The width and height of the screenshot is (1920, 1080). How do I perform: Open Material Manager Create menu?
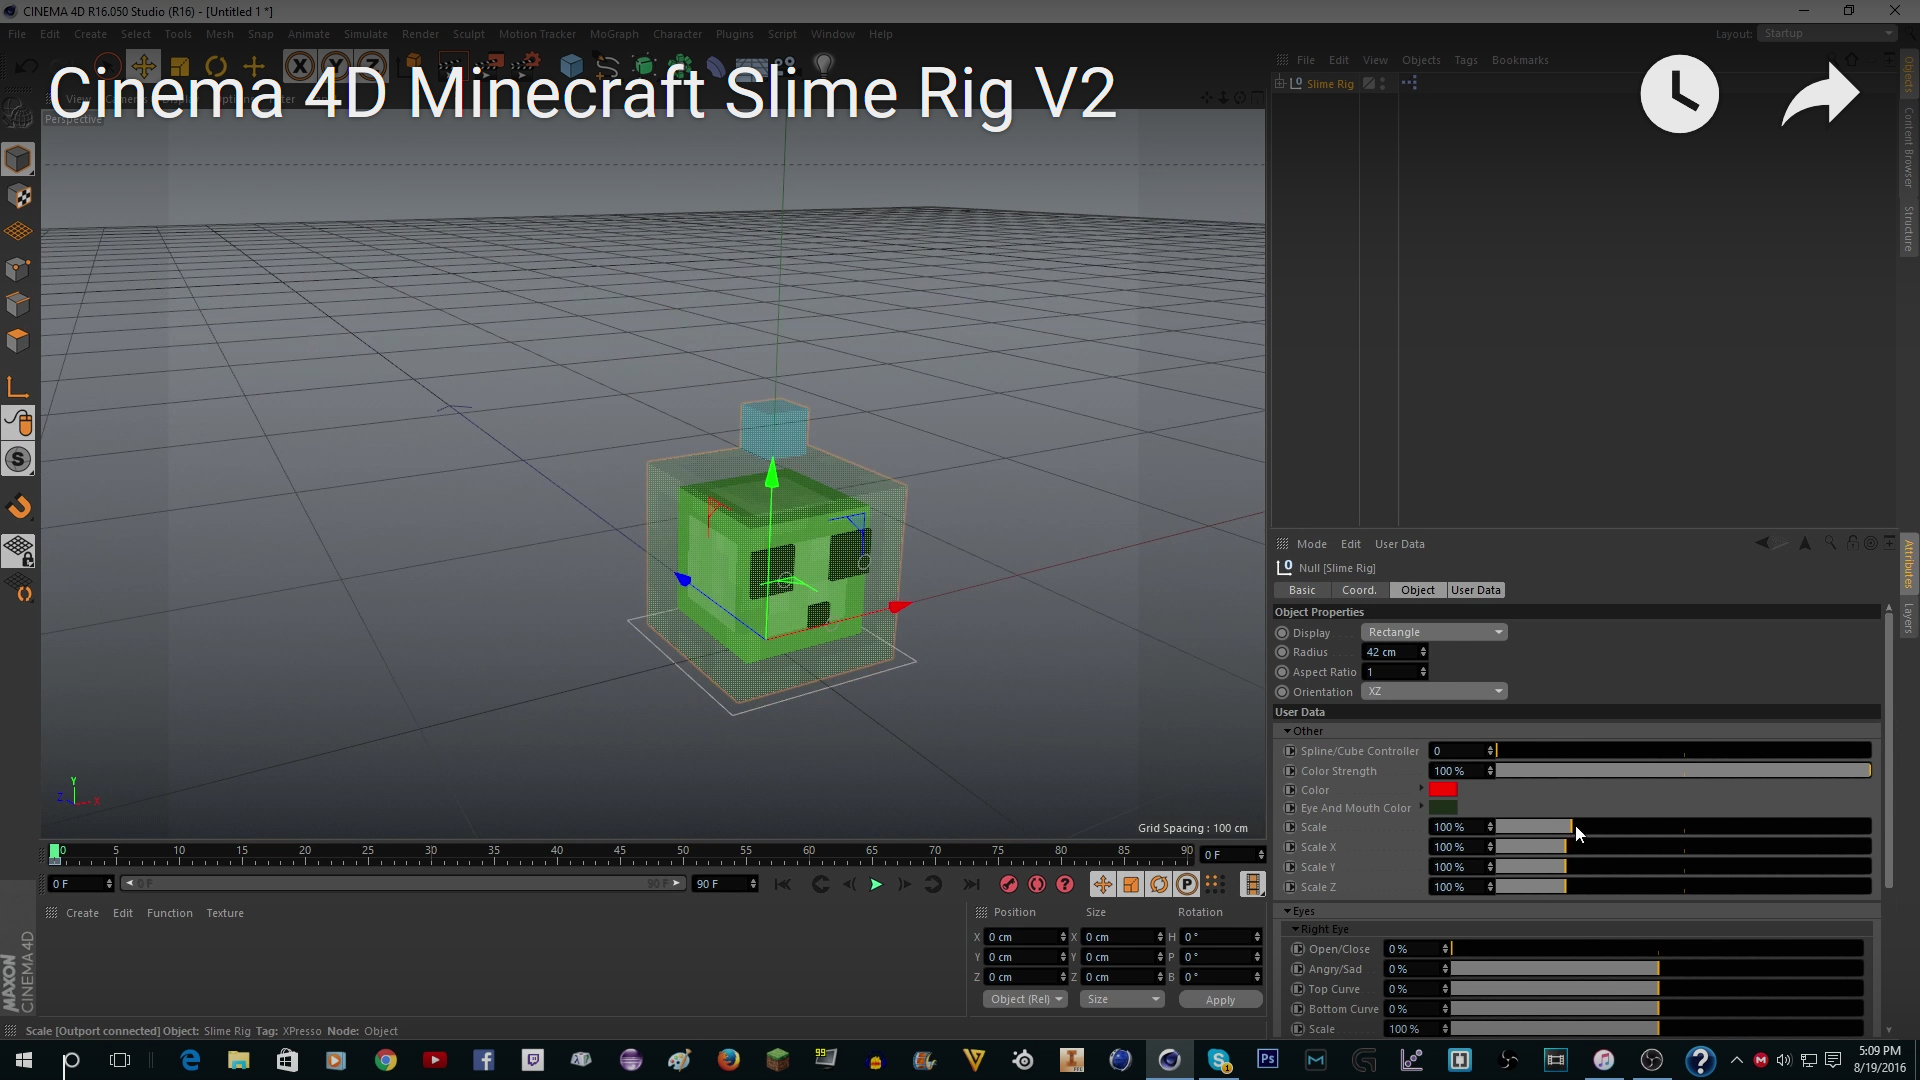click(x=82, y=913)
